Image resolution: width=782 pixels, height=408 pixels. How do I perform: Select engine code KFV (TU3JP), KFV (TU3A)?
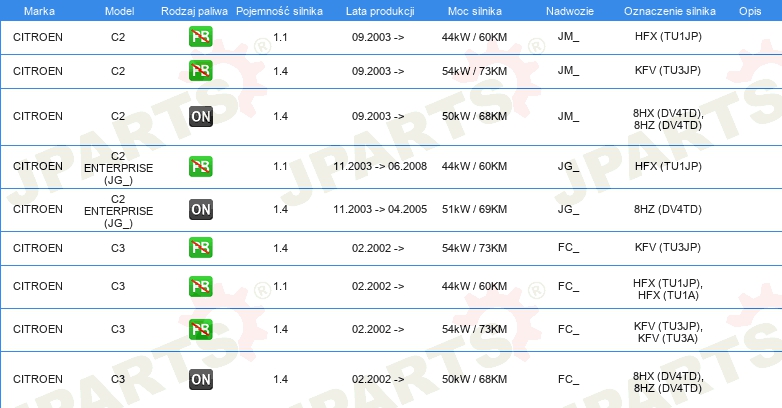(668, 332)
